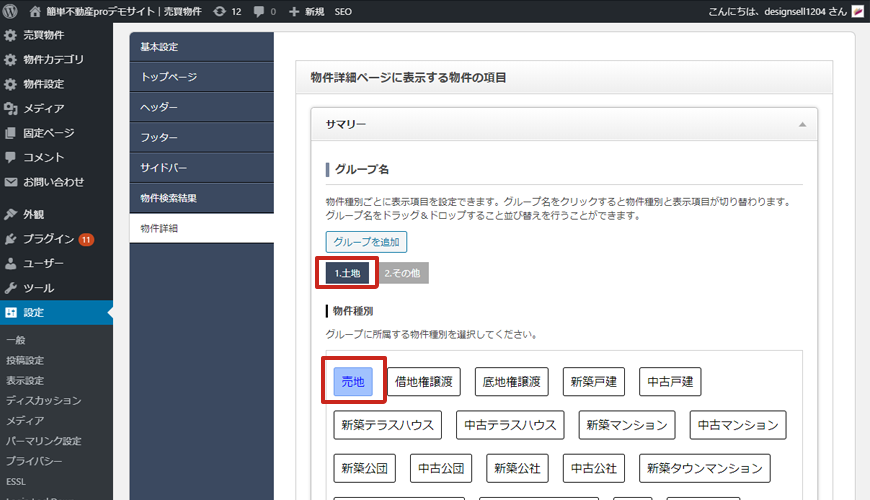This screenshot has width=870, height=500.
Task: Collapse the サマリー panel arrow
Action: click(801, 125)
